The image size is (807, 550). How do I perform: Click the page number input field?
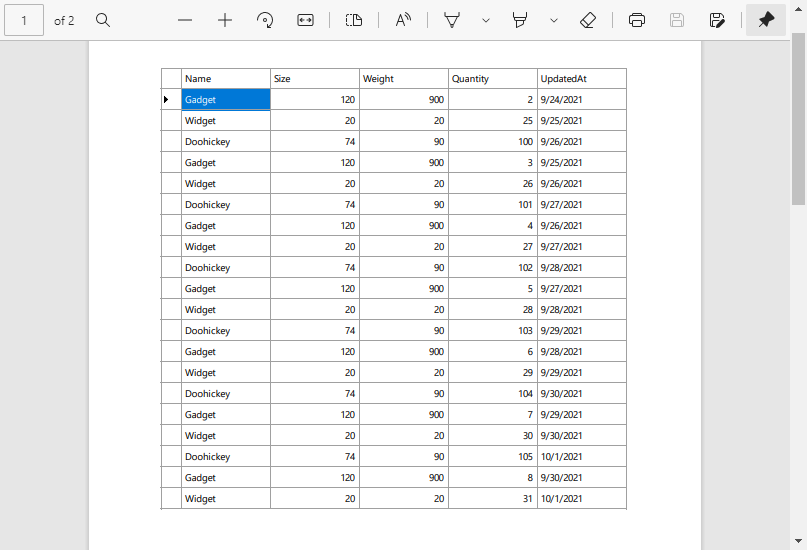(24, 20)
